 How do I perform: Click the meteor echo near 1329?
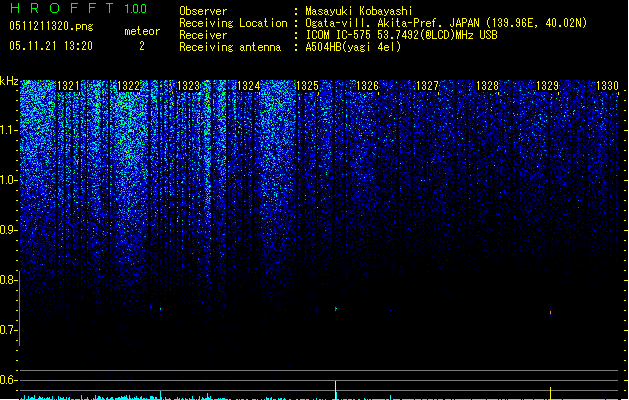coord(550,312)
